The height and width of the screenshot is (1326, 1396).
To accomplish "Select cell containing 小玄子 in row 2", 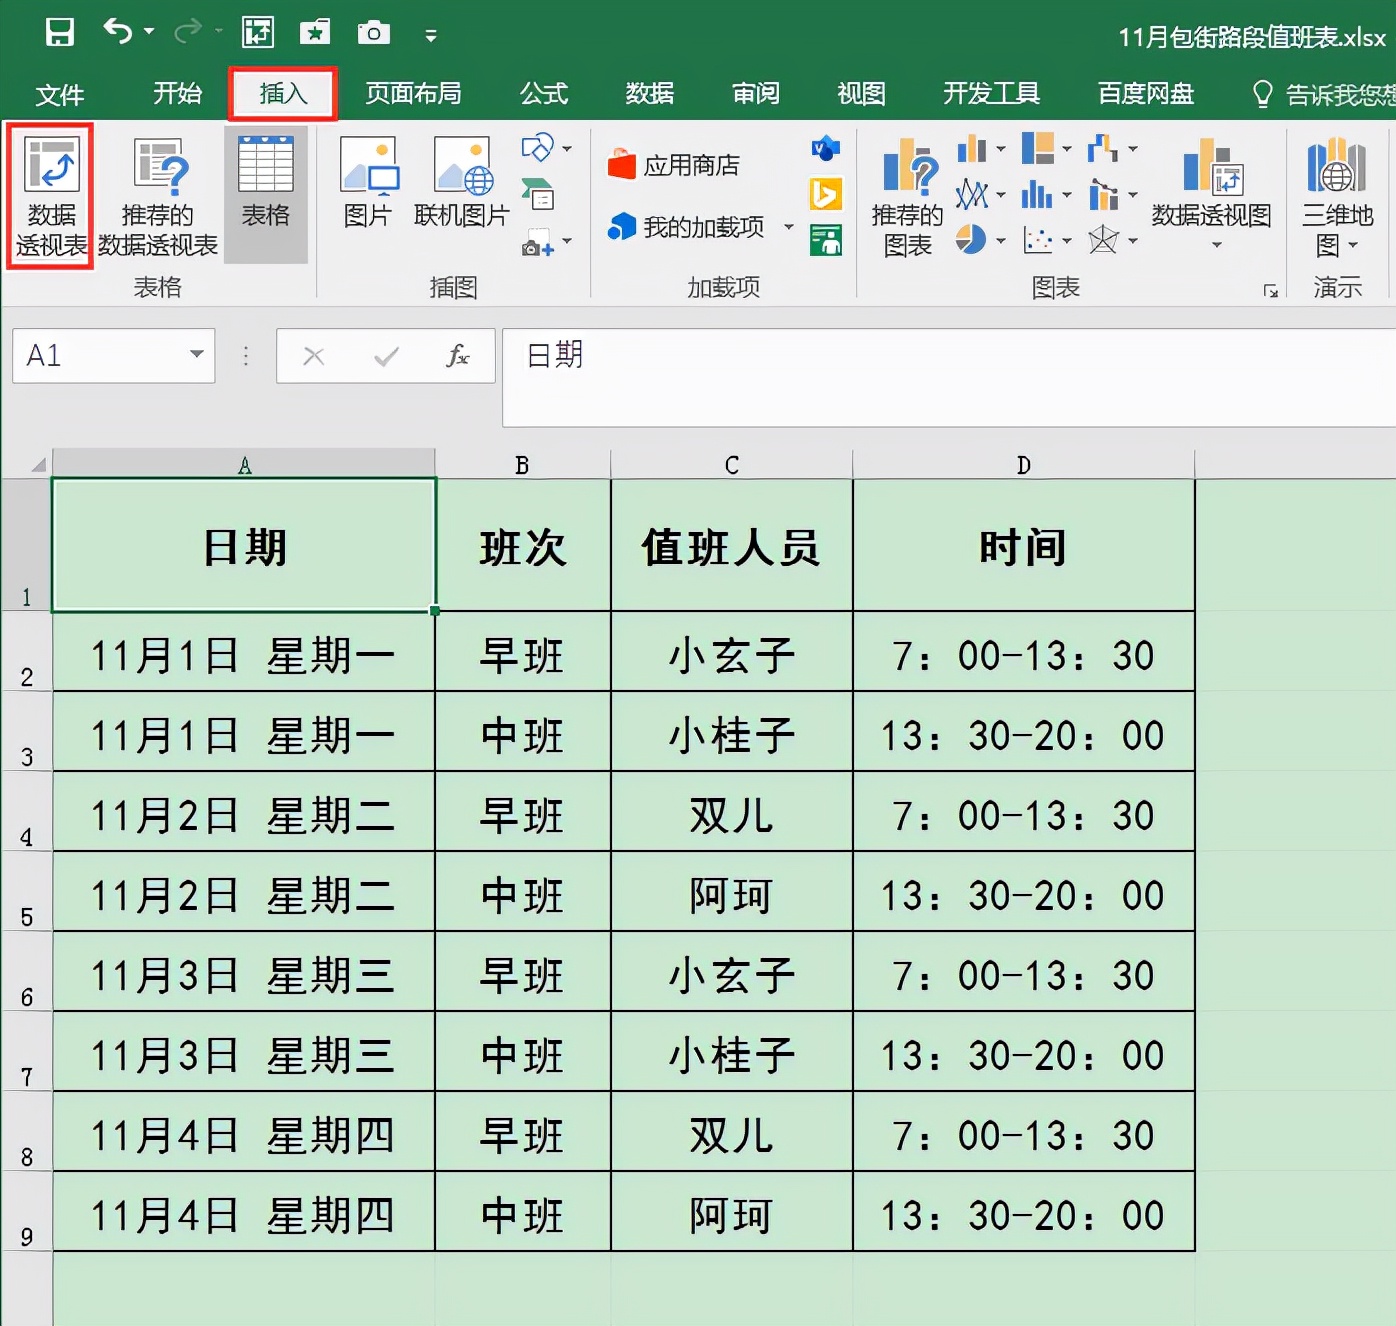I will click(731, 656).
